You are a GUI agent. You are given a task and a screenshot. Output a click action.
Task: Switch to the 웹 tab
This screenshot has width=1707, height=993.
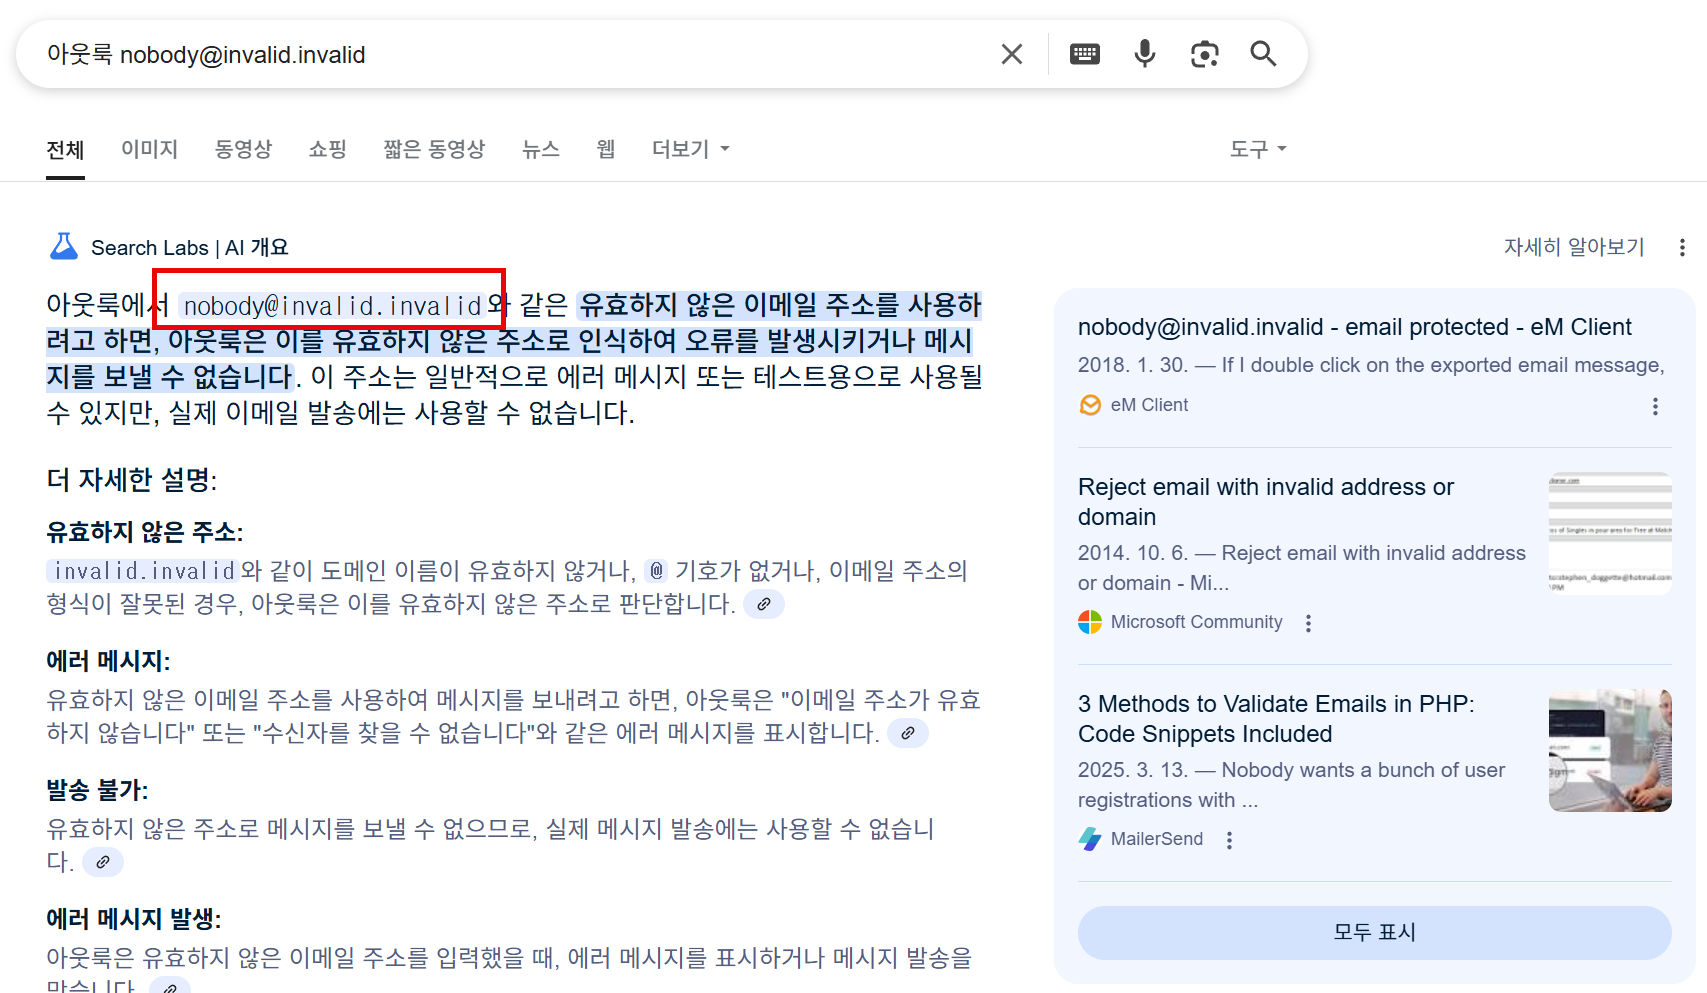point(605,149)
